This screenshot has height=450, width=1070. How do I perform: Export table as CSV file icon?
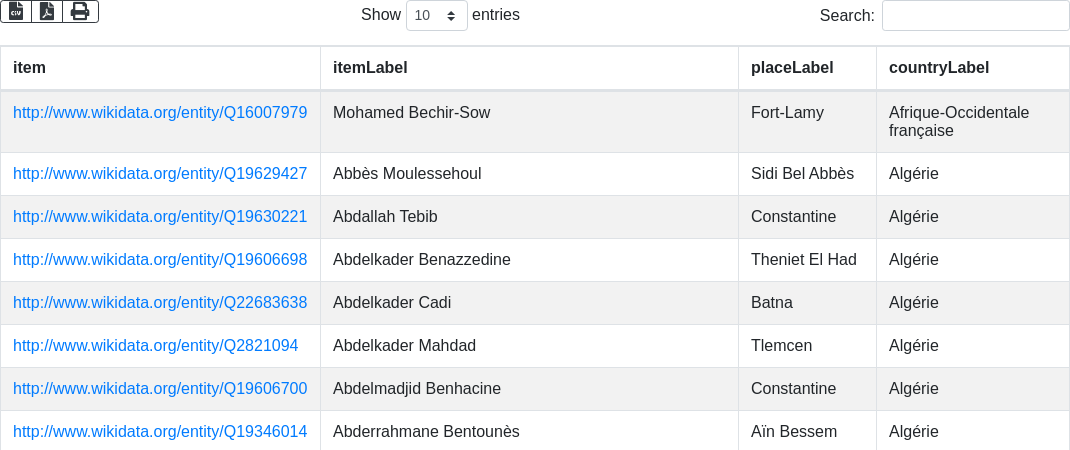tap(16, 12)
